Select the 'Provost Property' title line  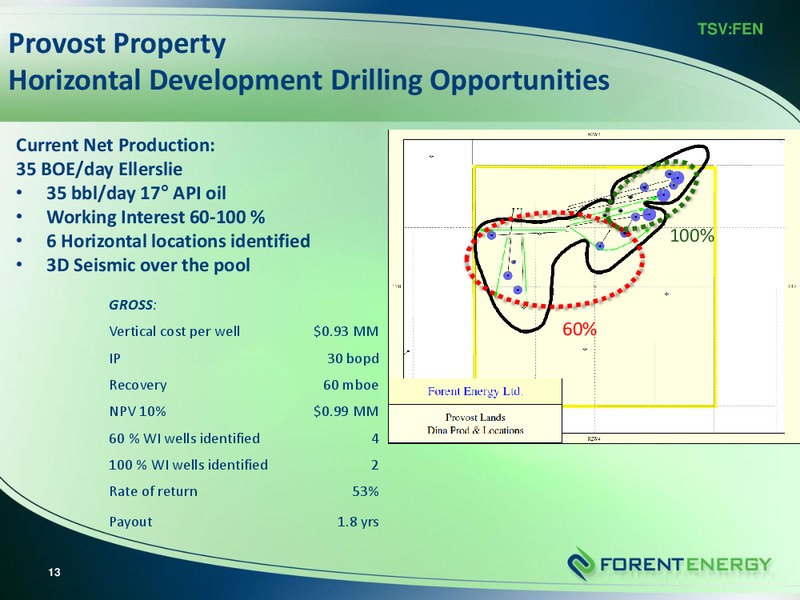coord(117,44)
